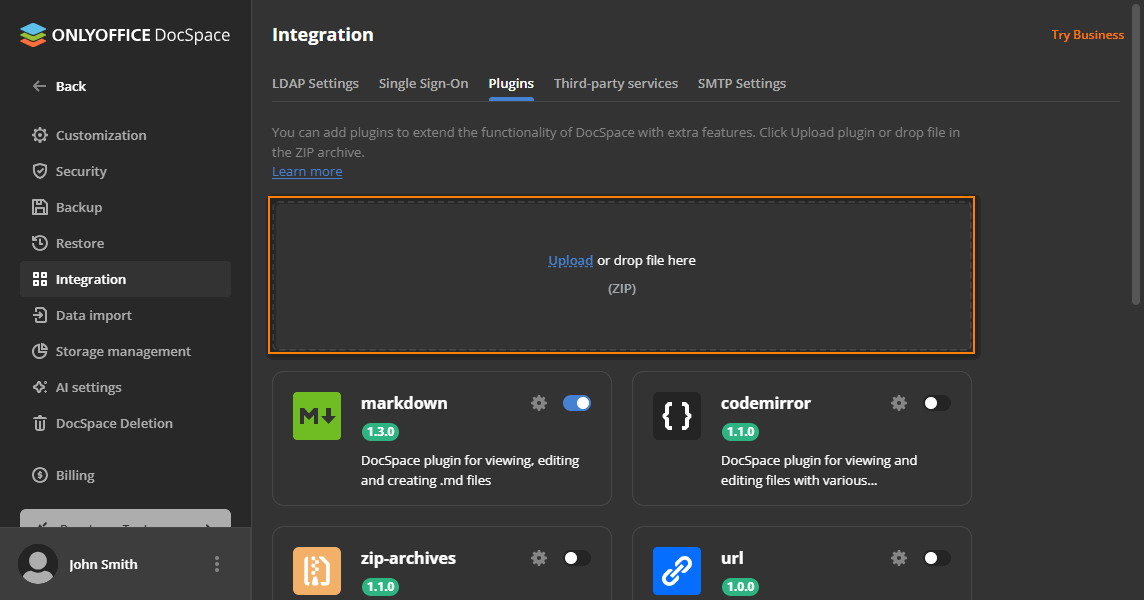Open SMTP Settings tab
Screen dimensions: 1144x600
[741, 83]
